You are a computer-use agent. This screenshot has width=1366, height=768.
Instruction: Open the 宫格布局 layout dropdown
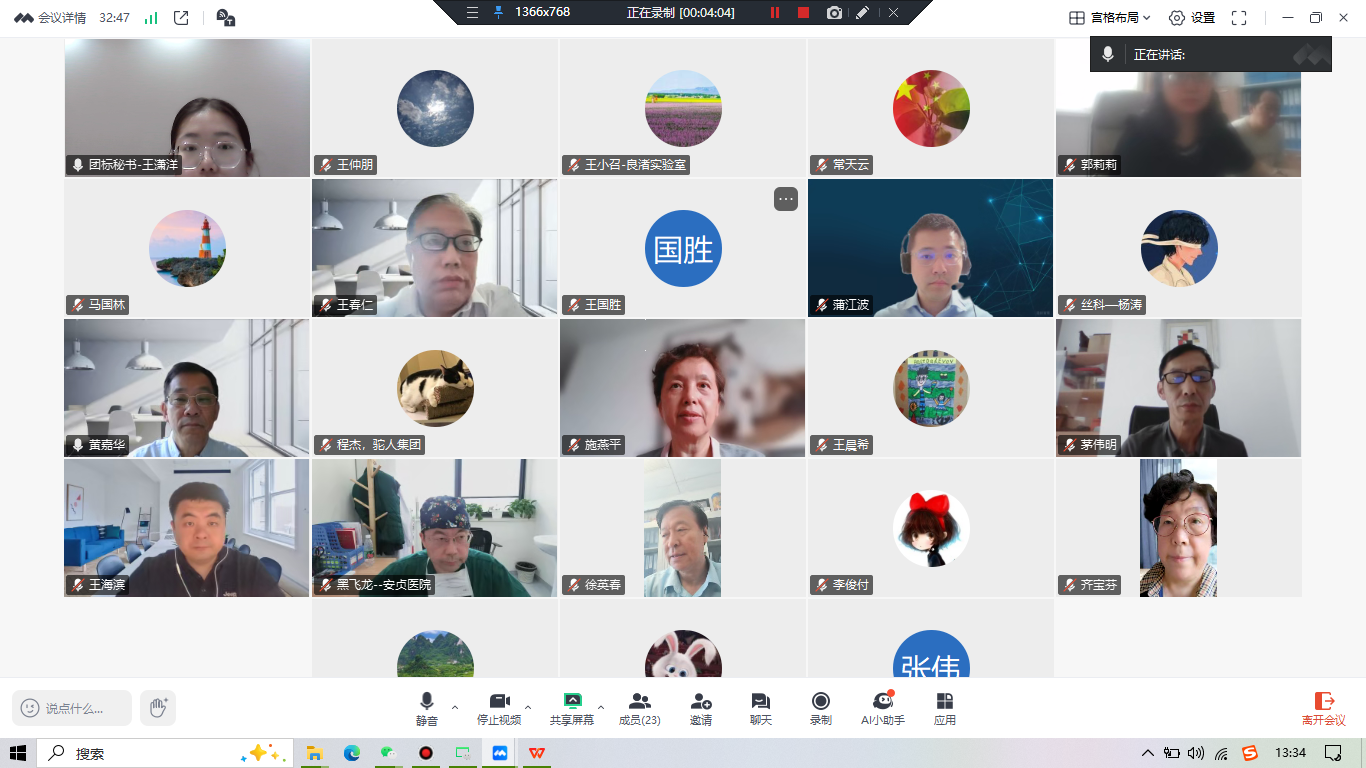pos(1110,18)
